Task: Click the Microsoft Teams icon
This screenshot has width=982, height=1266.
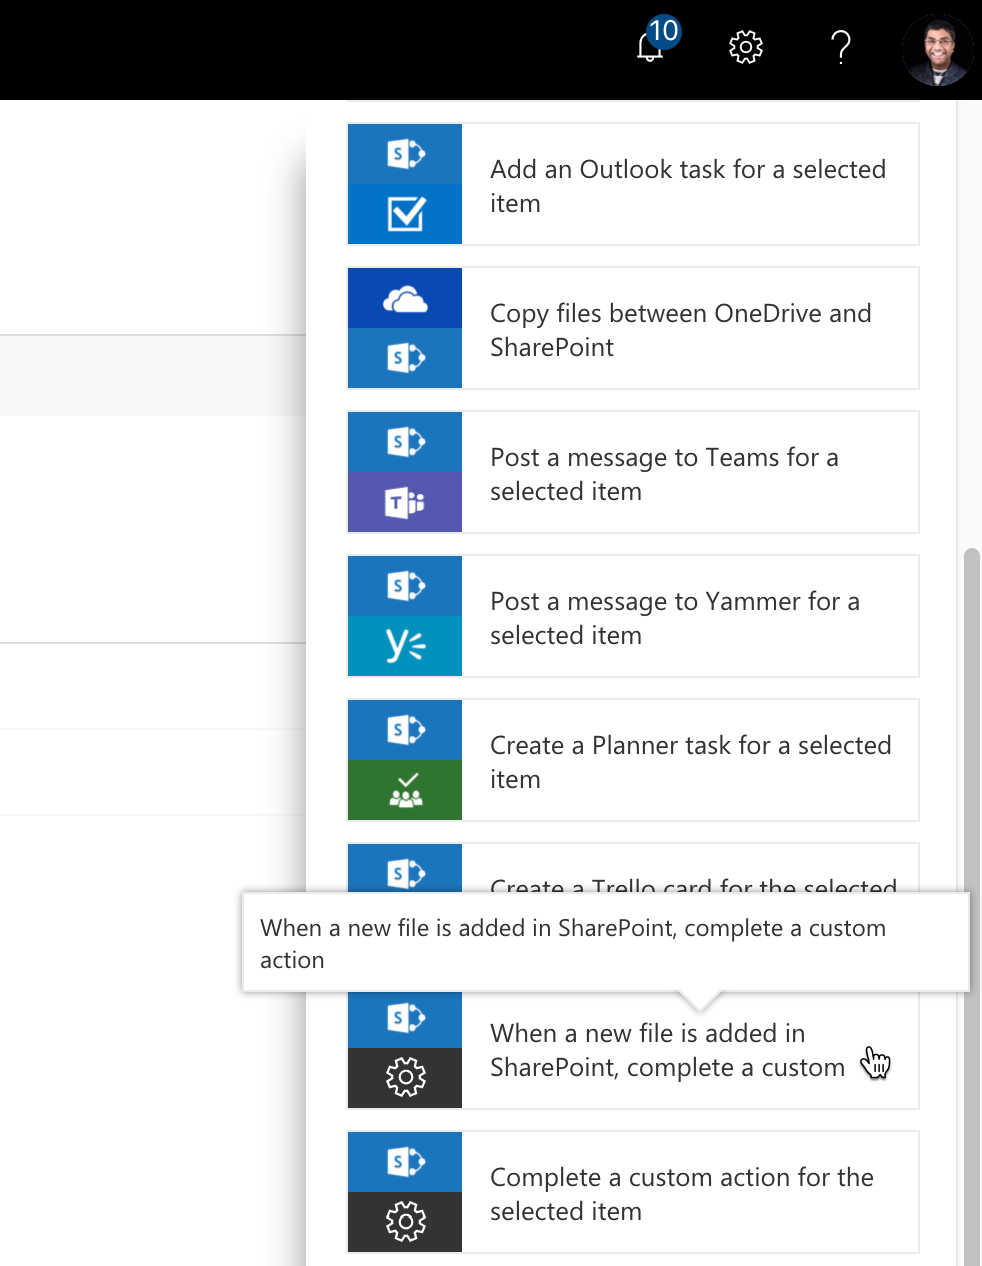Action: pos(404,502)
